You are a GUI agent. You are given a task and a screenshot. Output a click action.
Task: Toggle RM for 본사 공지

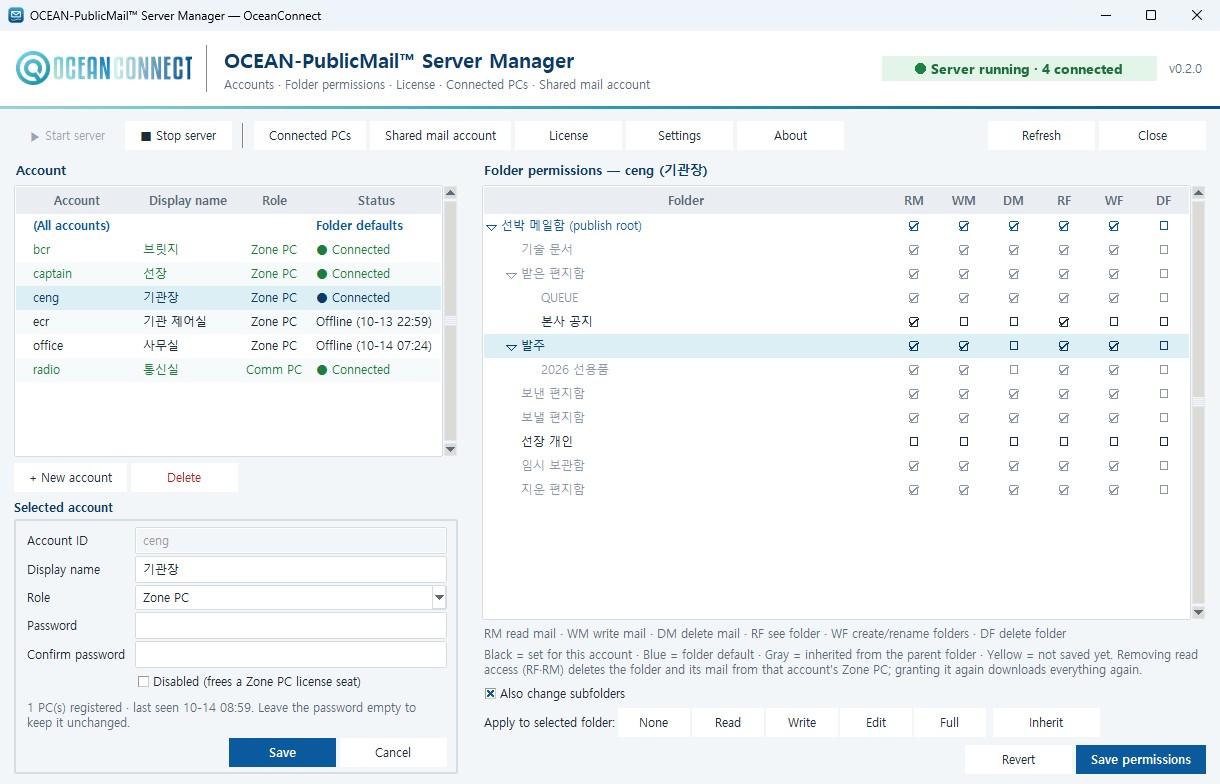[914, 322]
